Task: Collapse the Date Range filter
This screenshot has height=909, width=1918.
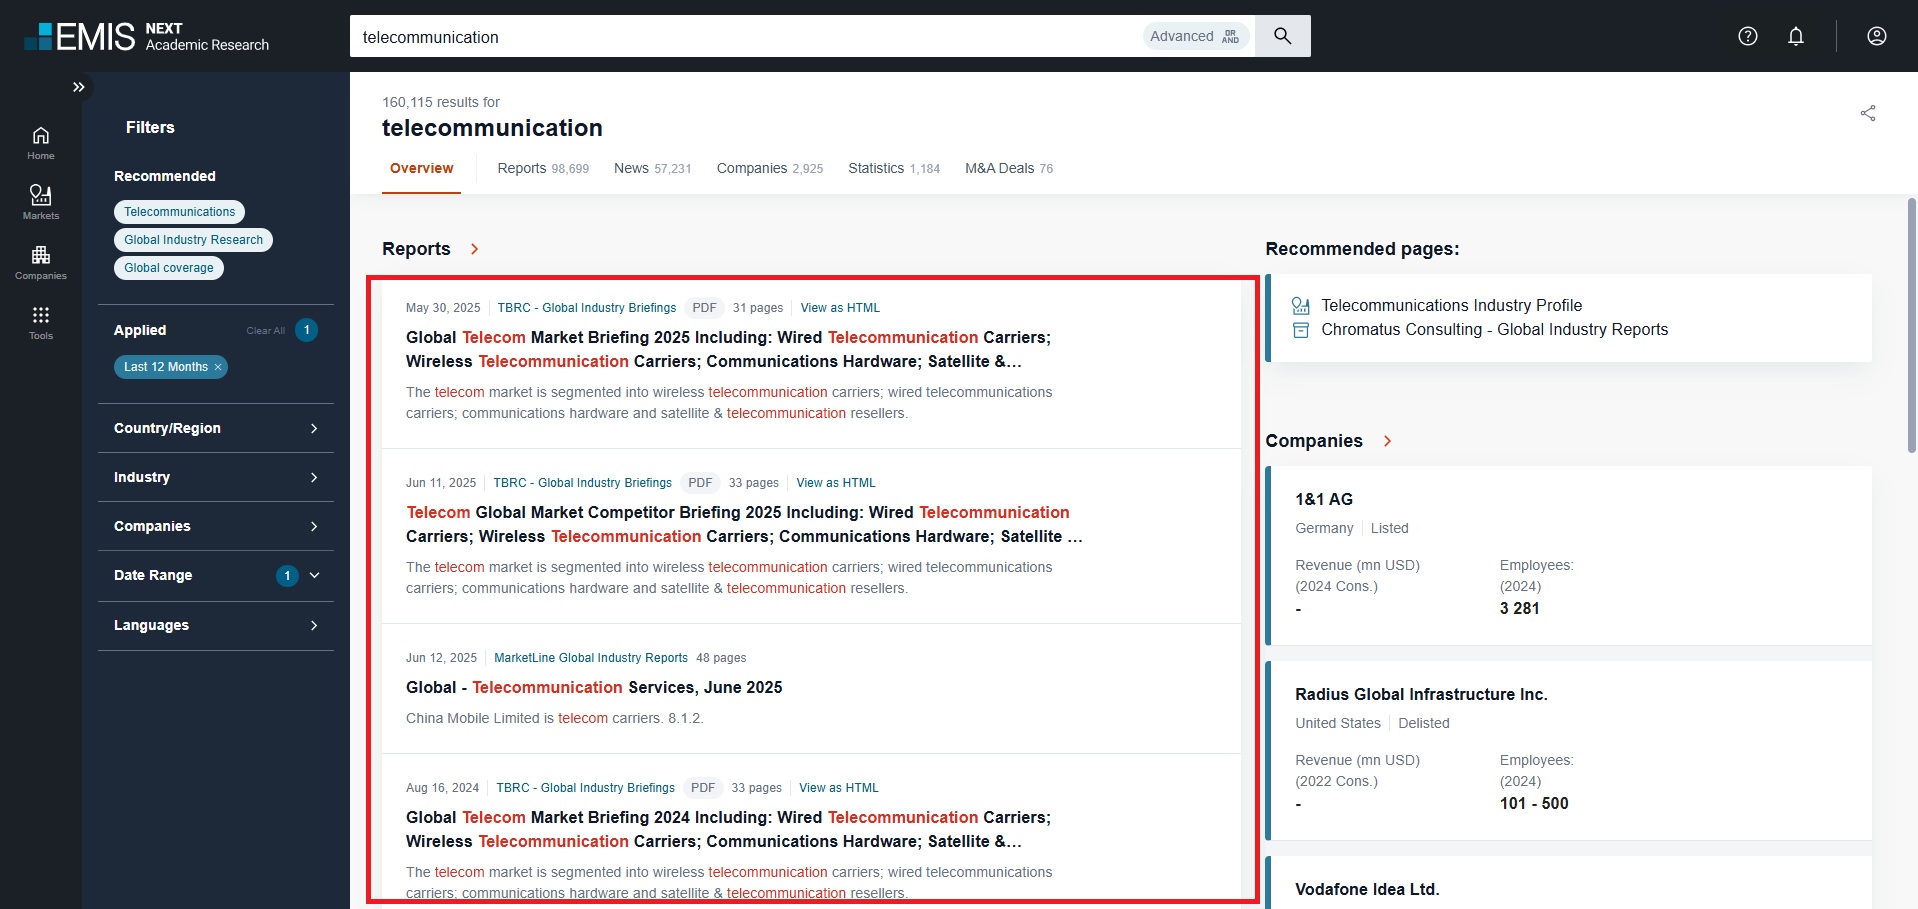Action: 314,575
